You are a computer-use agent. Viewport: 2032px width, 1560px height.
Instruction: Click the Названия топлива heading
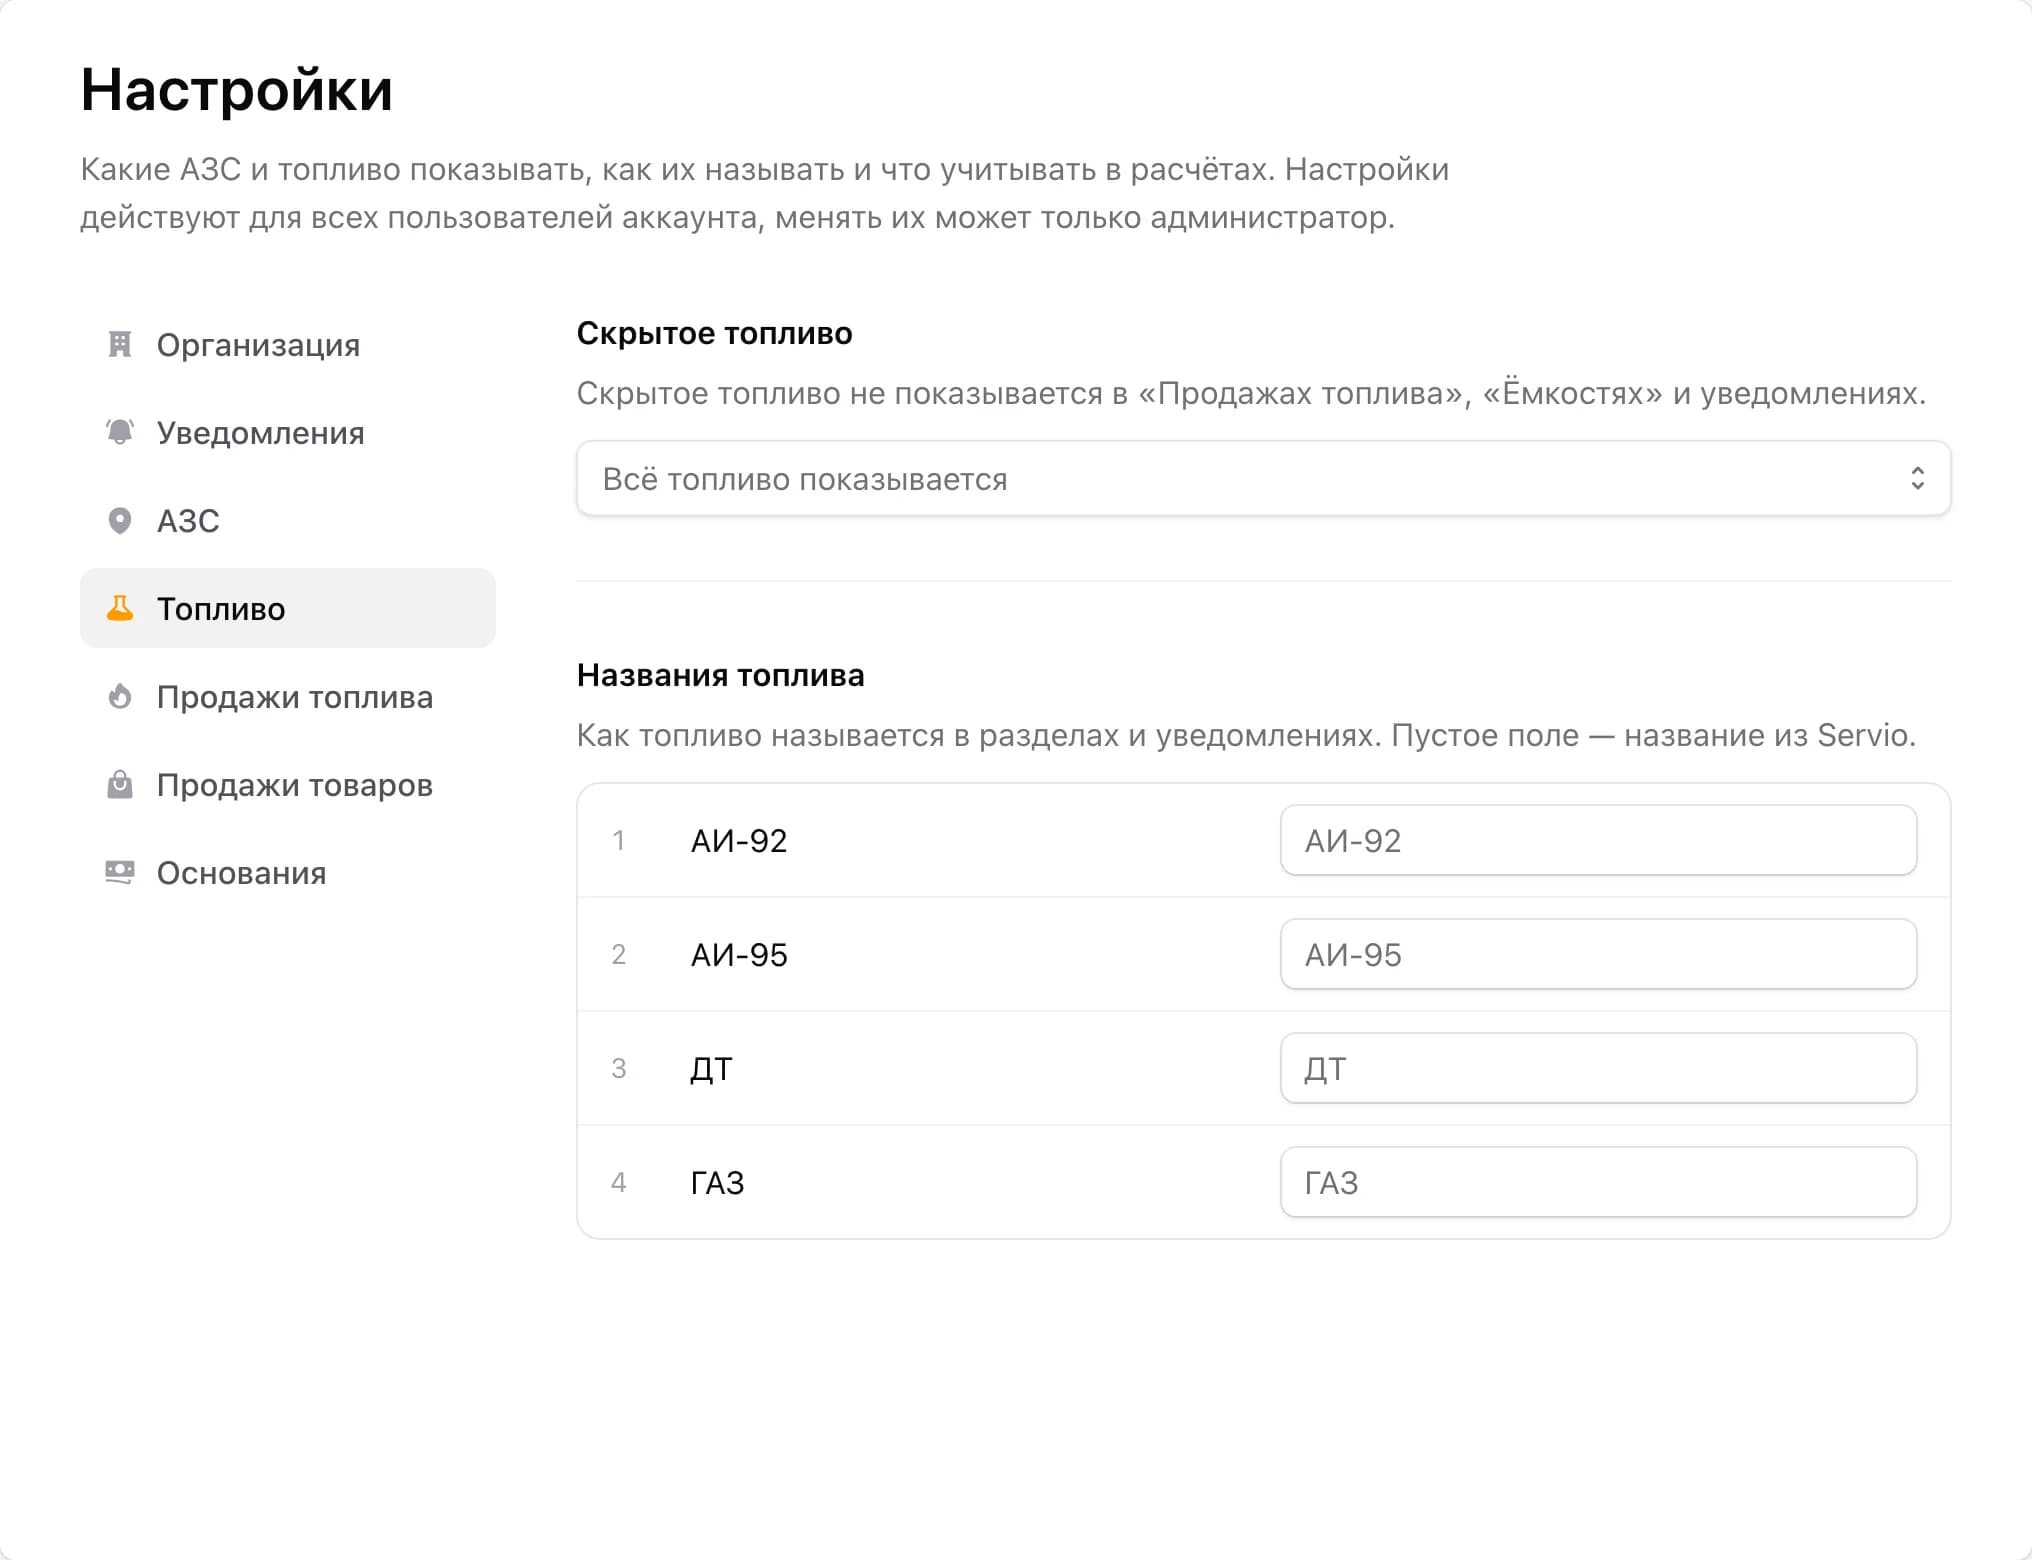click(x=720, y=675)
